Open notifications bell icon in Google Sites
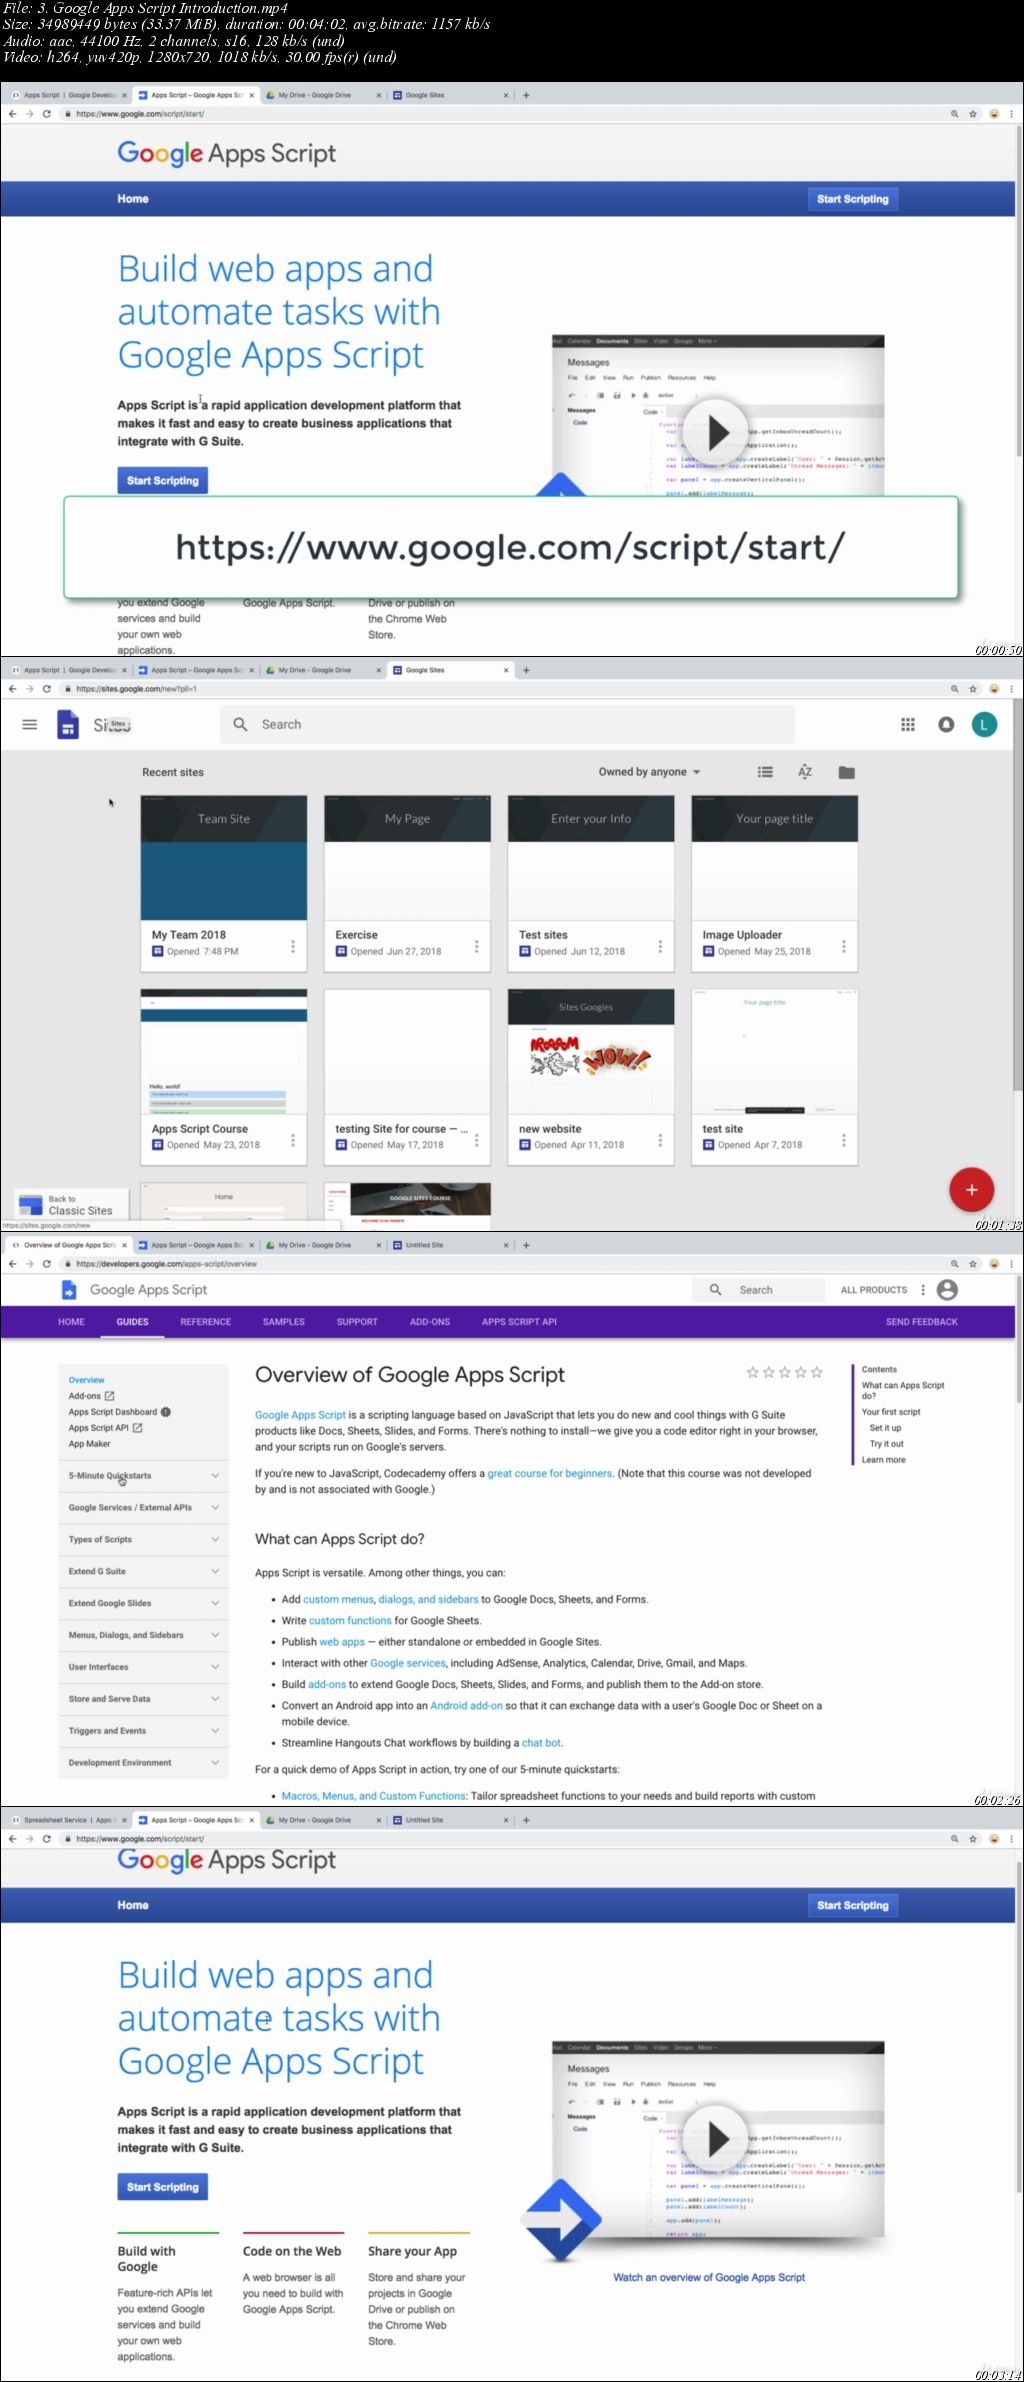 [946, 725]
